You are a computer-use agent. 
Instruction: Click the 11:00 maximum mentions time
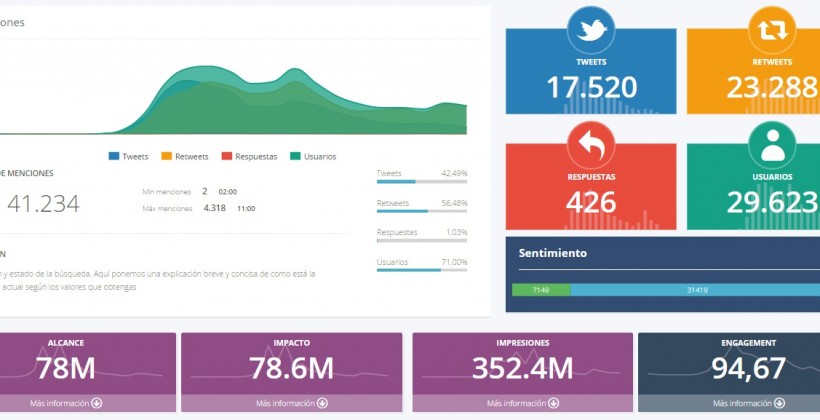pyautogui.click(x=246, y=208)
